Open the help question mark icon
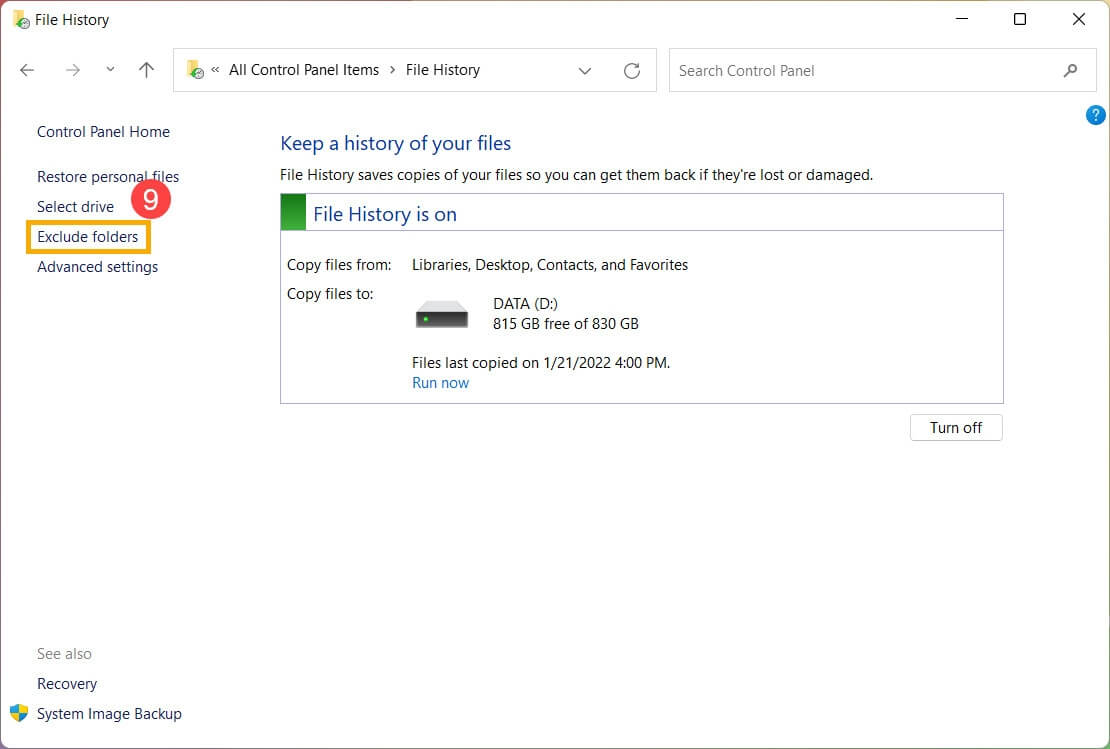 pos(1095,115)
